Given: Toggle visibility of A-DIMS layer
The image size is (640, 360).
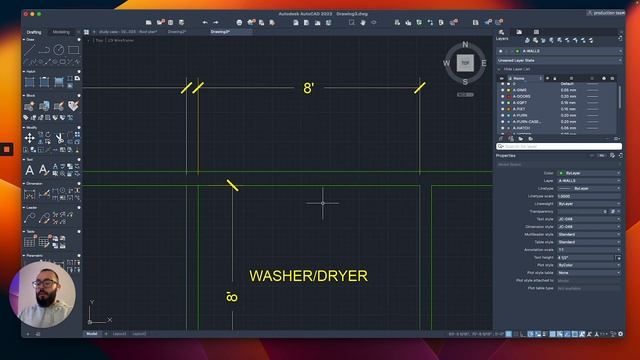Looking at the screenshot, I should [502, 90].
